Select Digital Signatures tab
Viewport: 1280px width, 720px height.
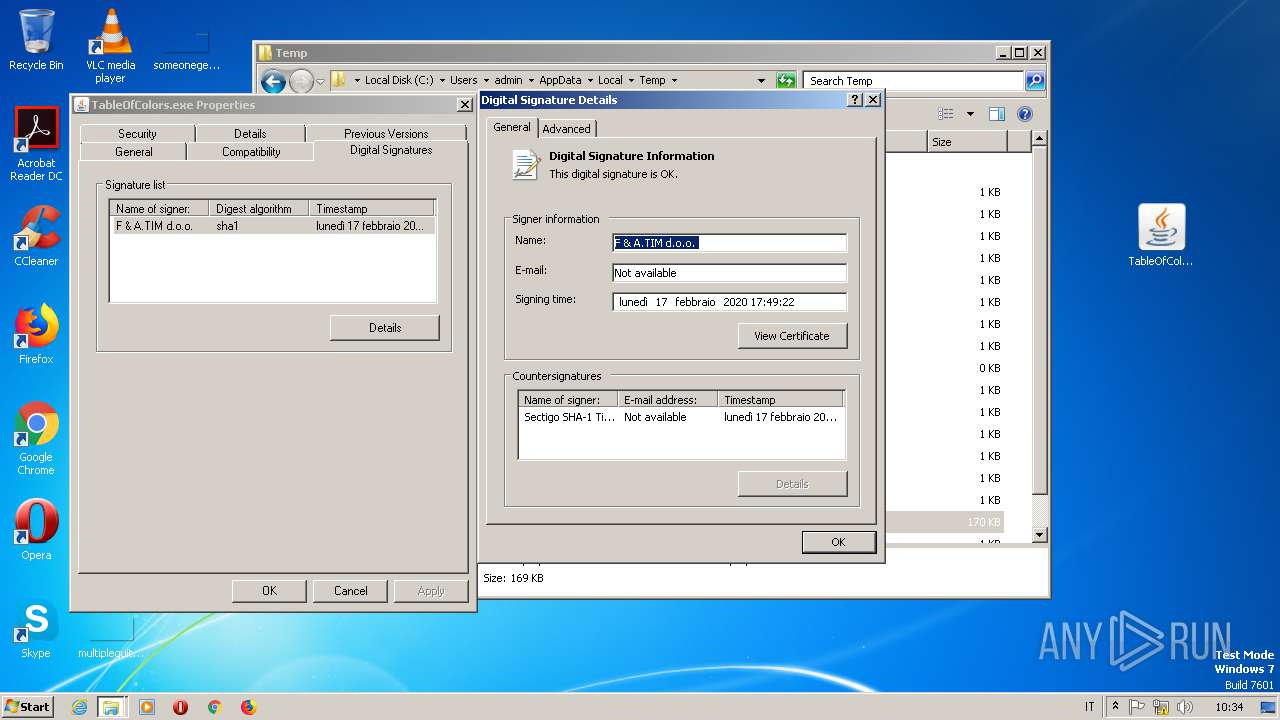pos(391,150)
